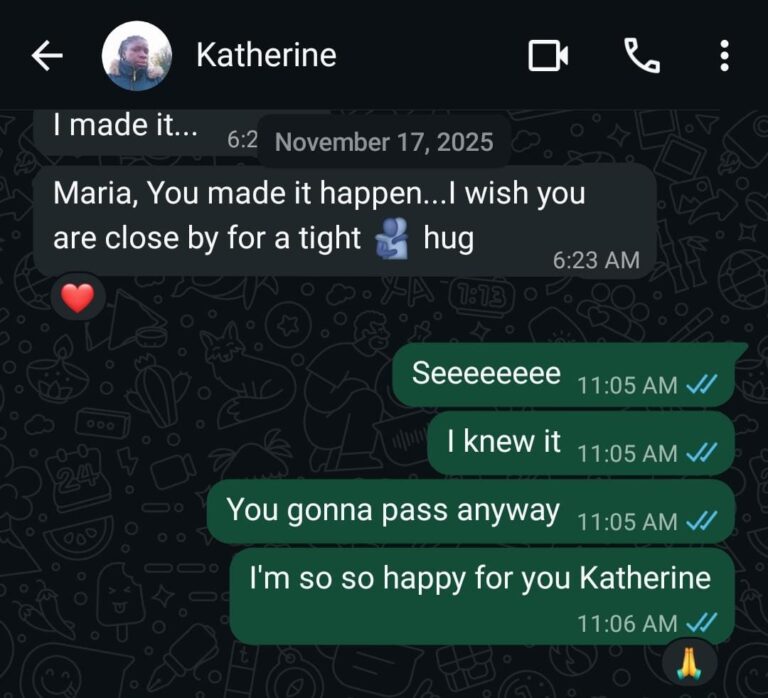This screenshot has height=698, width=768.
Task: Open Katherine's profile picture
Action: tap(137, 56)
